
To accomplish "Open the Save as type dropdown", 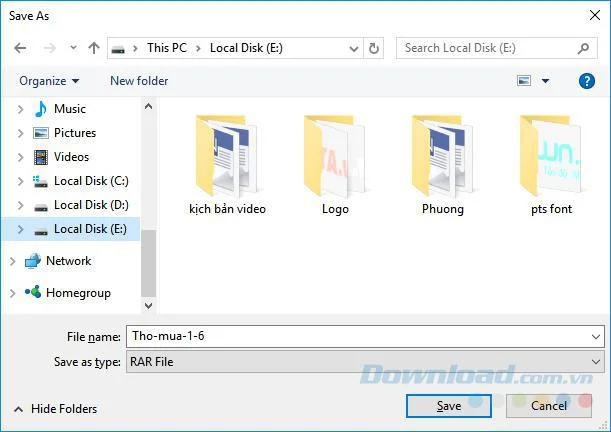I will tap(365, 362).
